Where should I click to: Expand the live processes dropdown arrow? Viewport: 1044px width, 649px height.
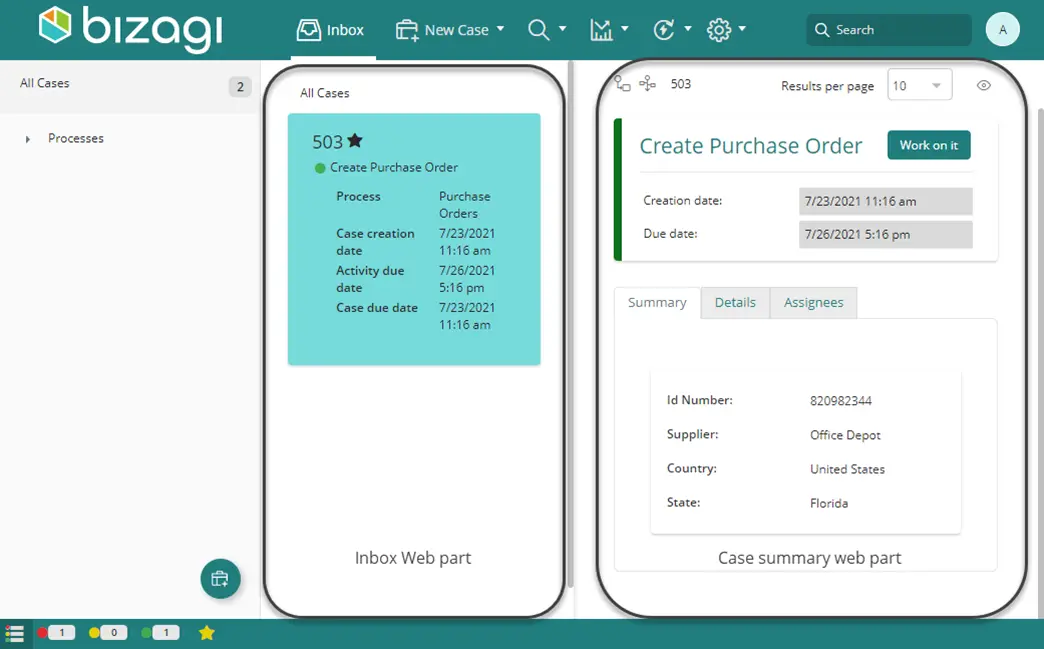[688, 29]
